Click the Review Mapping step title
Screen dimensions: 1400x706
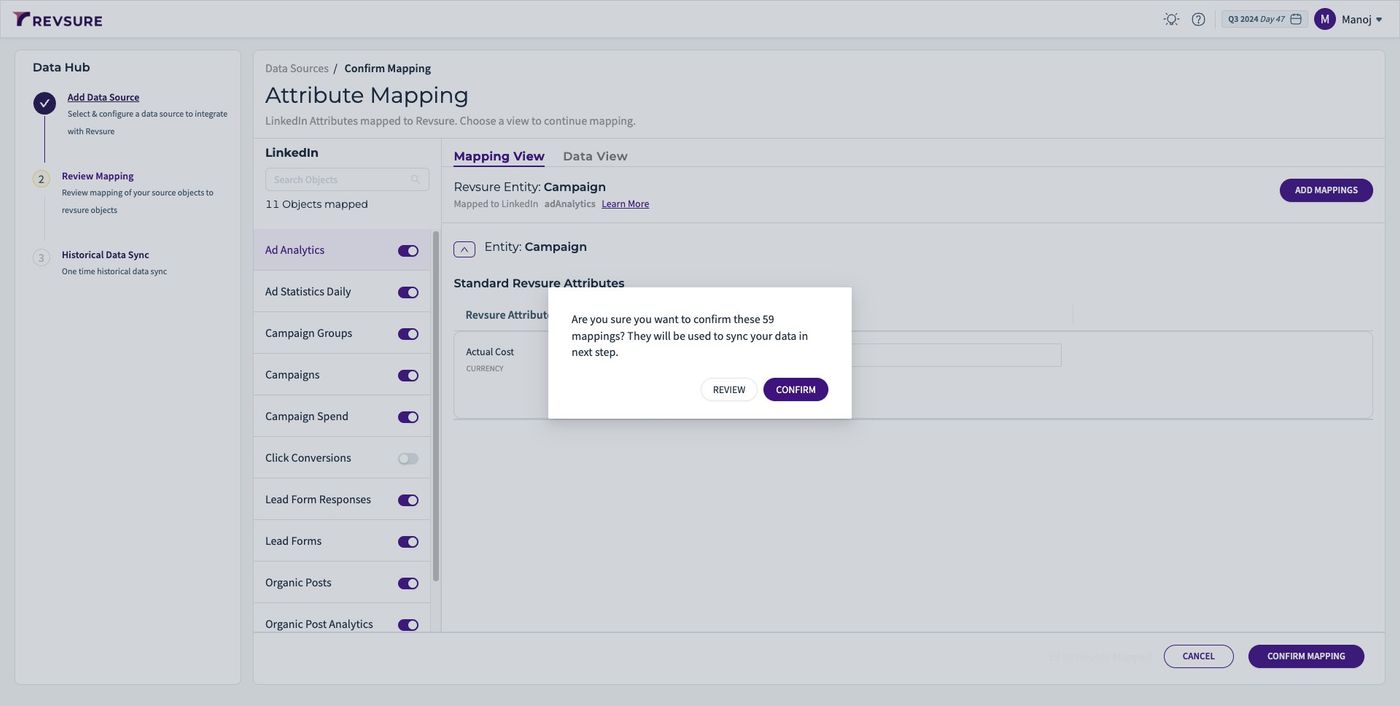(98, 176)
